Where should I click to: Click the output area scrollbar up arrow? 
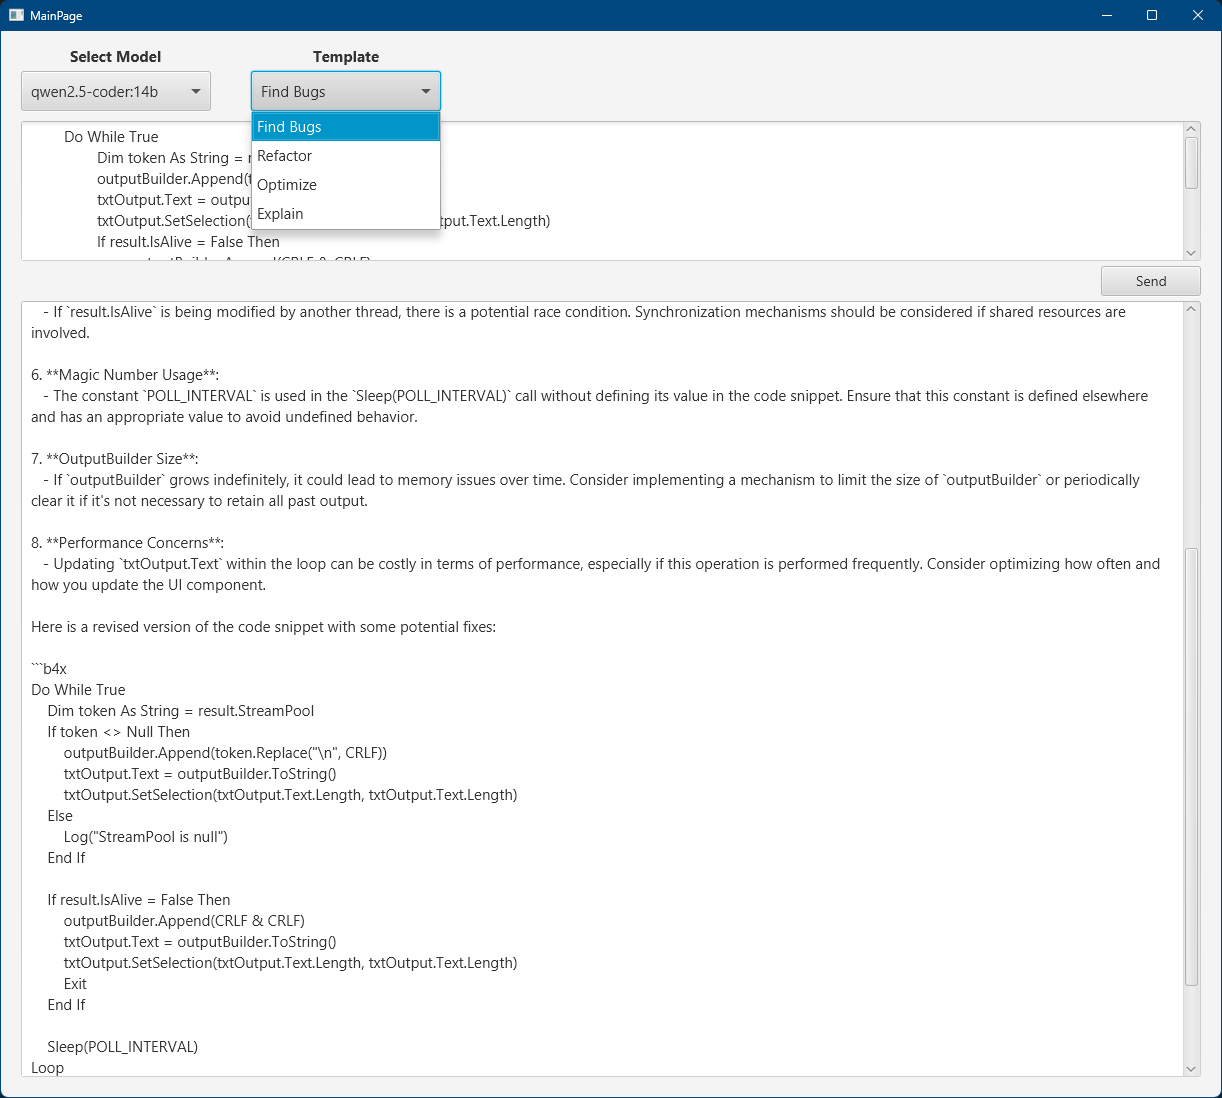1191,309
